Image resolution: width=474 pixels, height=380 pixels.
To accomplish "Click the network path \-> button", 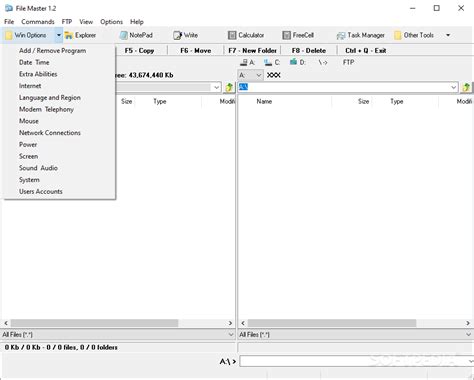I will click(323, 62).
